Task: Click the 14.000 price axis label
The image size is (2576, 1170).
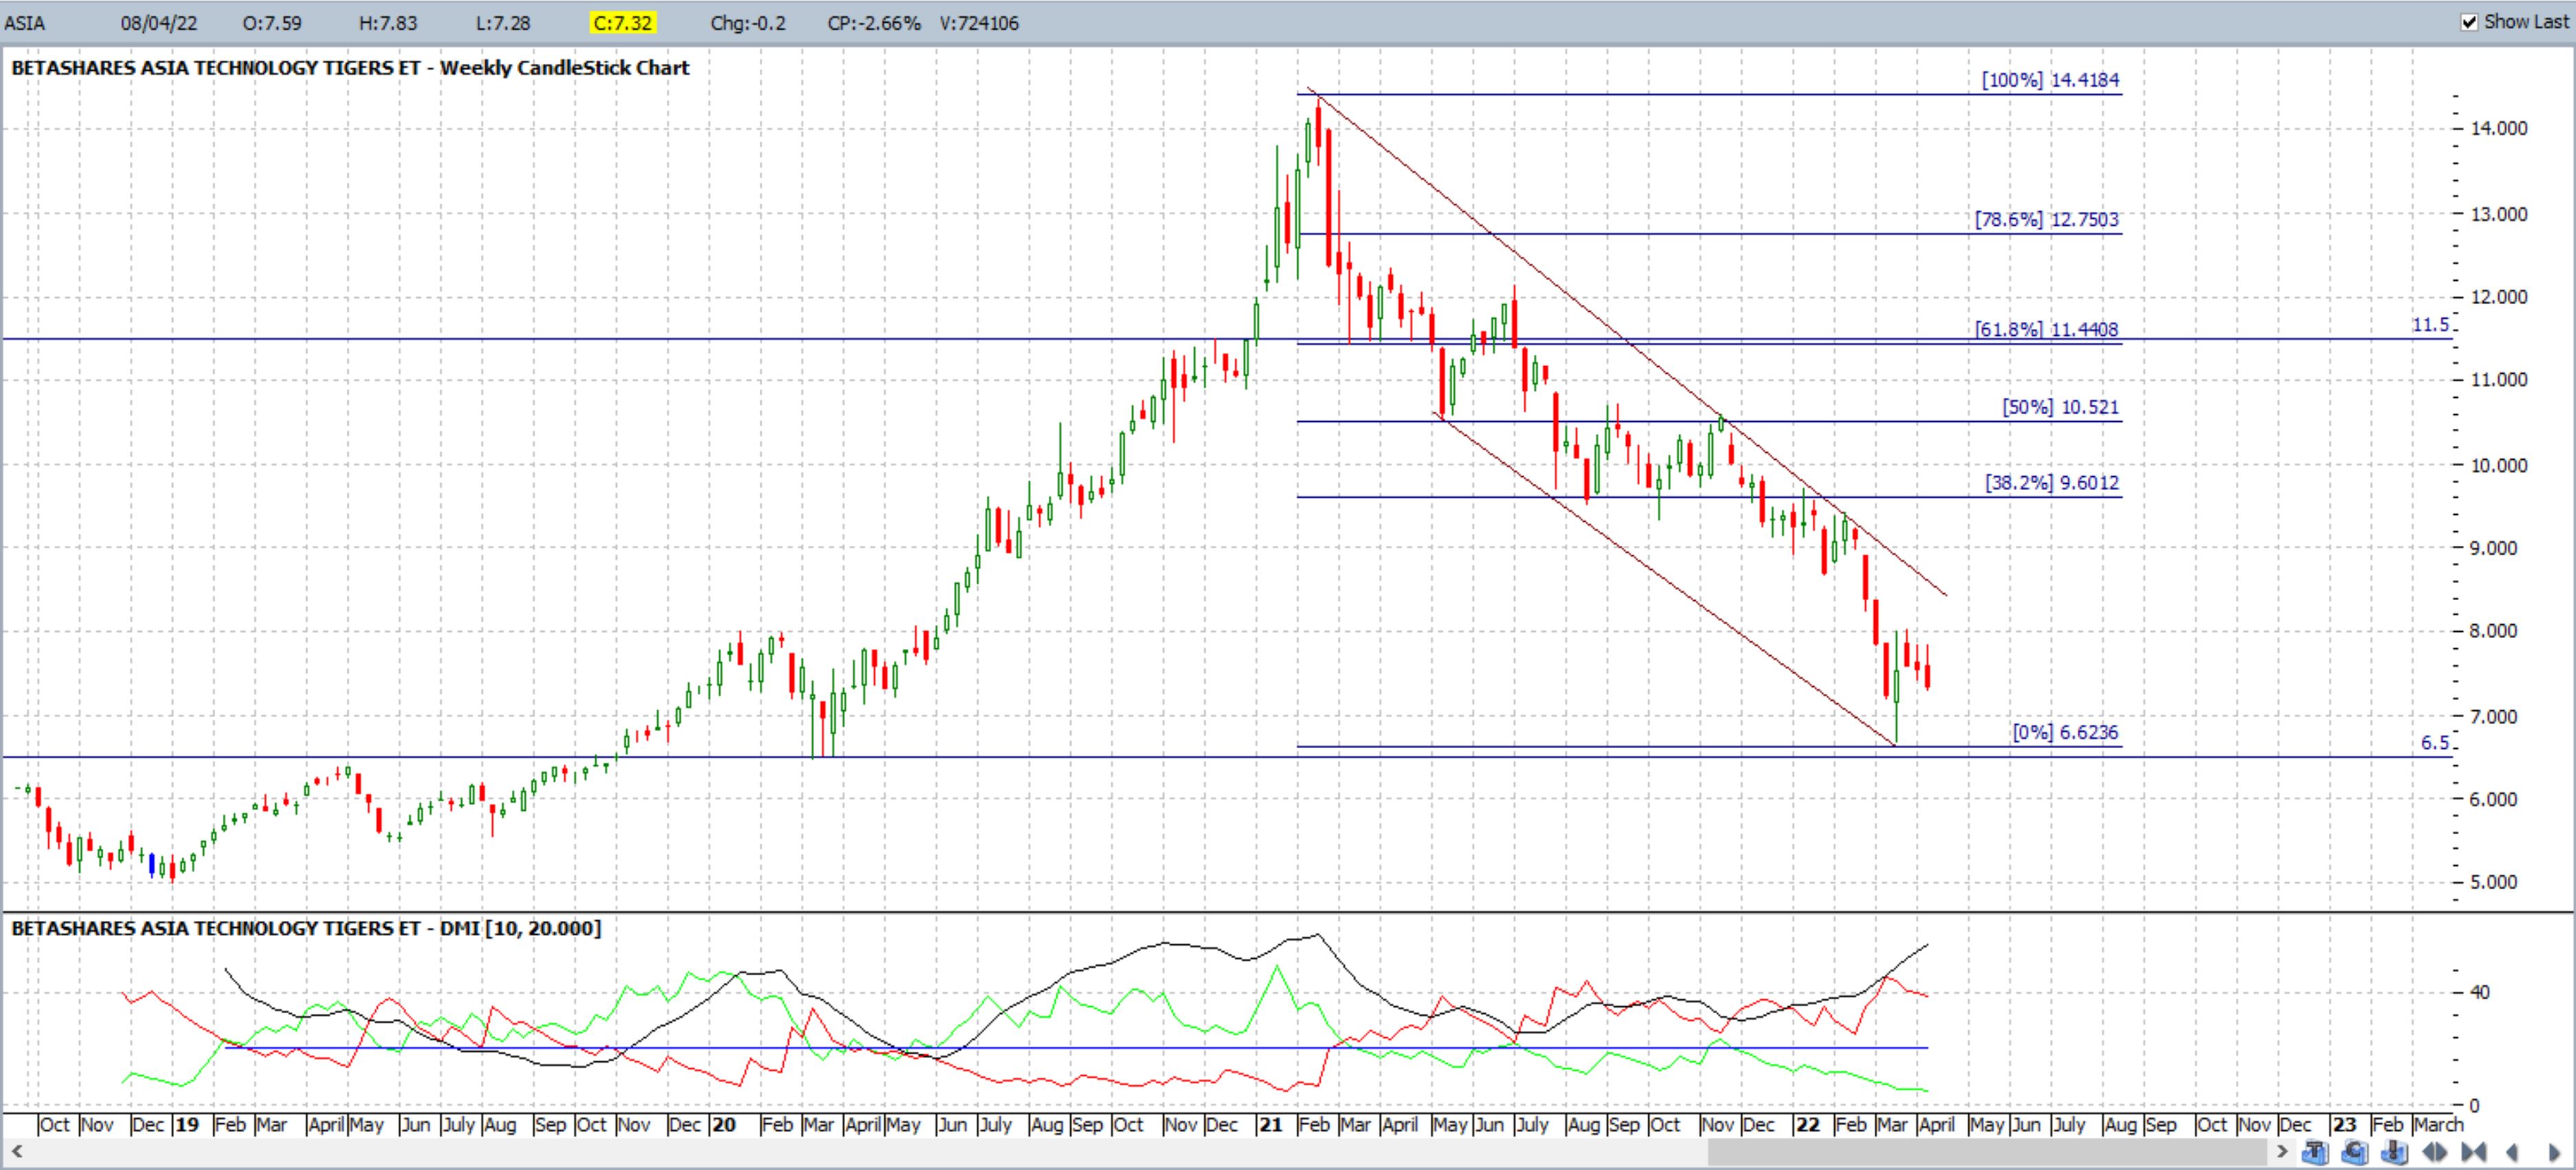Action: [x=2498, y=128]
